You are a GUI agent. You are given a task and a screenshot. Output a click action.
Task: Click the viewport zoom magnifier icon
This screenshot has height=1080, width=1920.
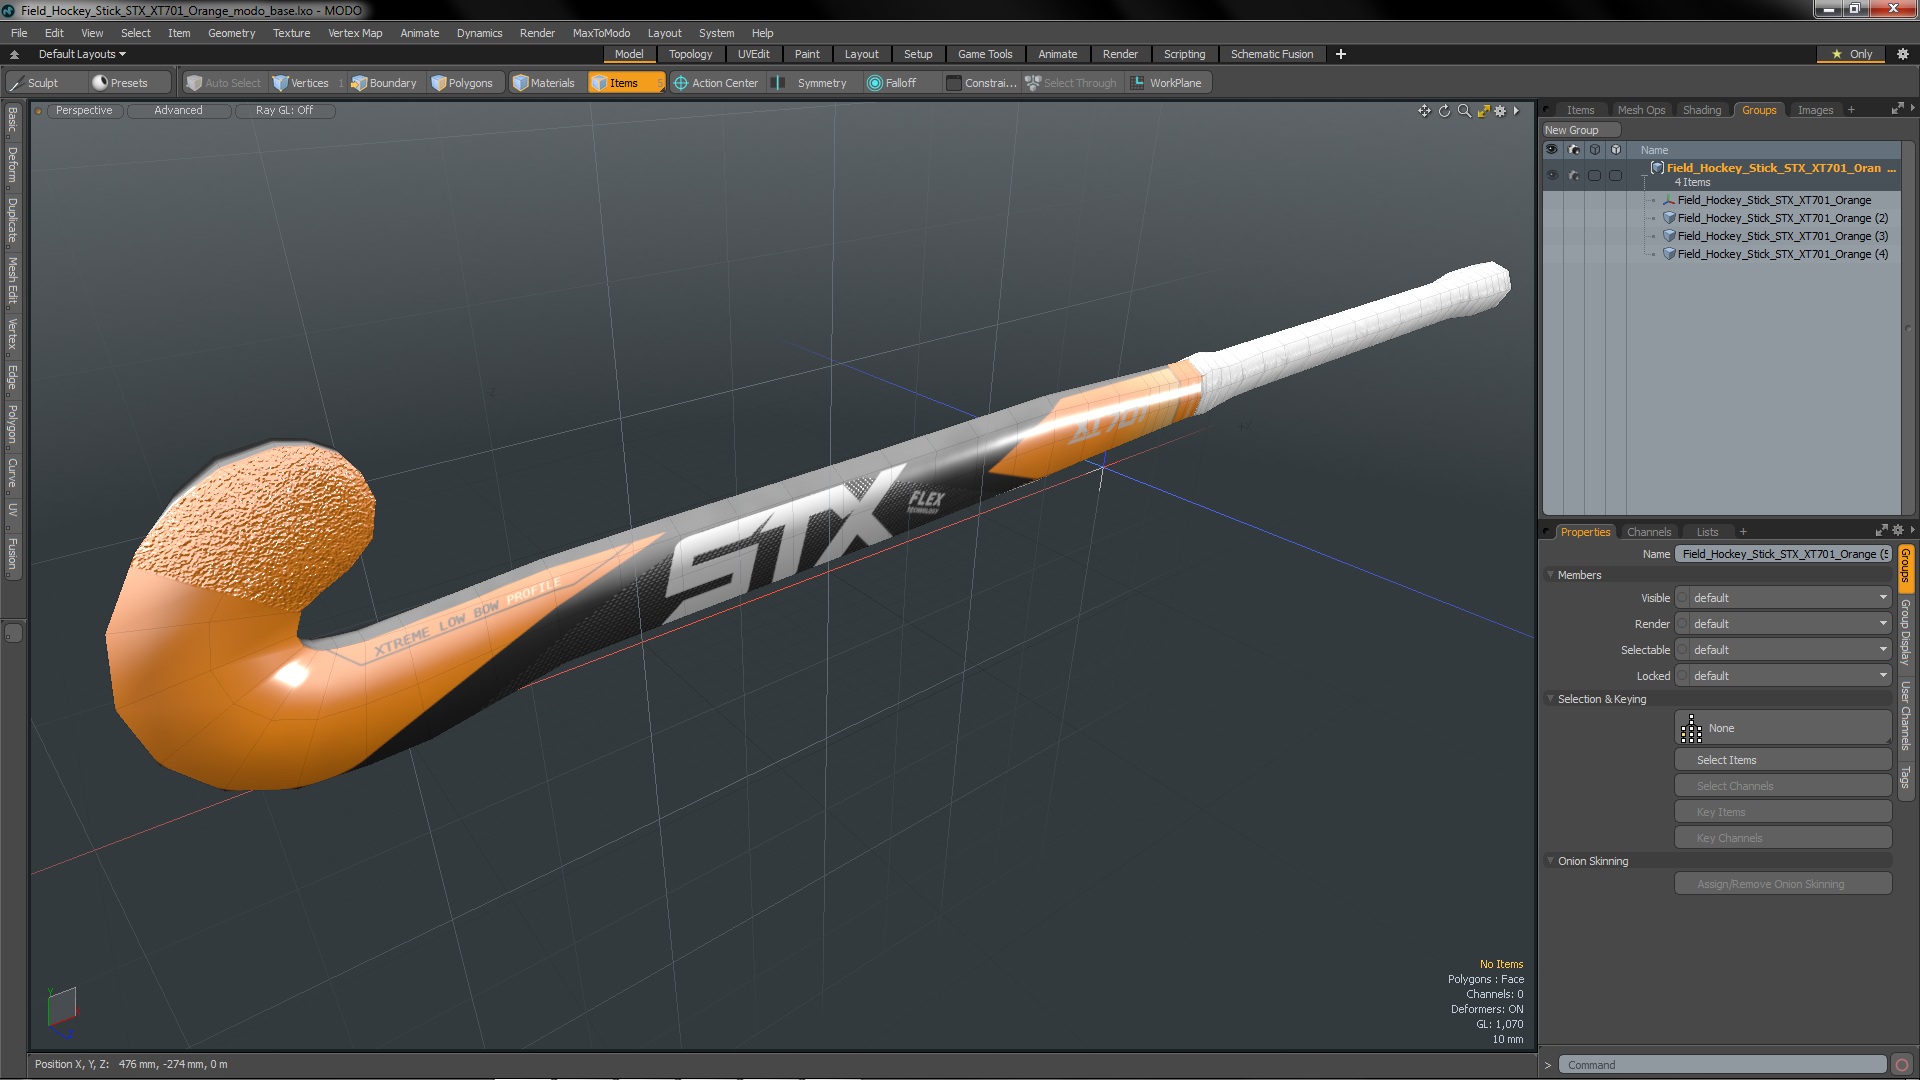tap(1464, 111)
